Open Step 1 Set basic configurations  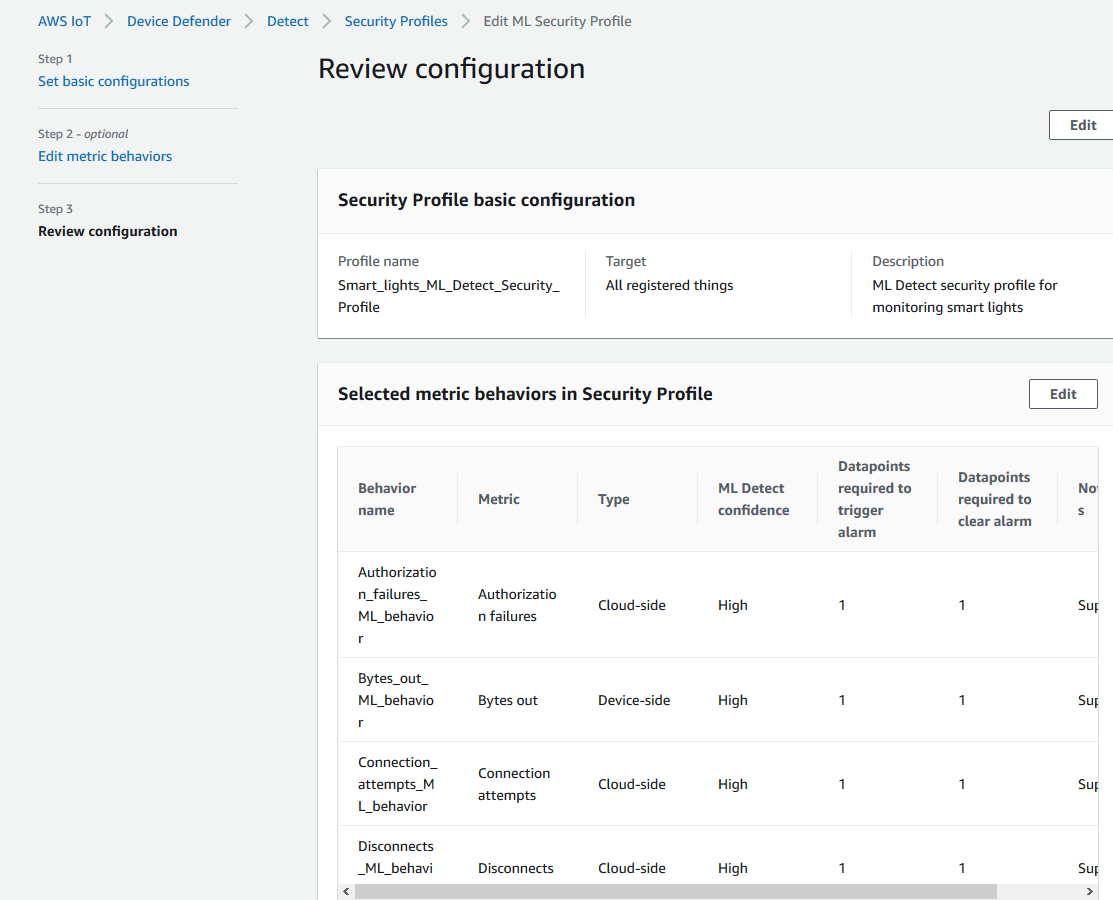114,81
